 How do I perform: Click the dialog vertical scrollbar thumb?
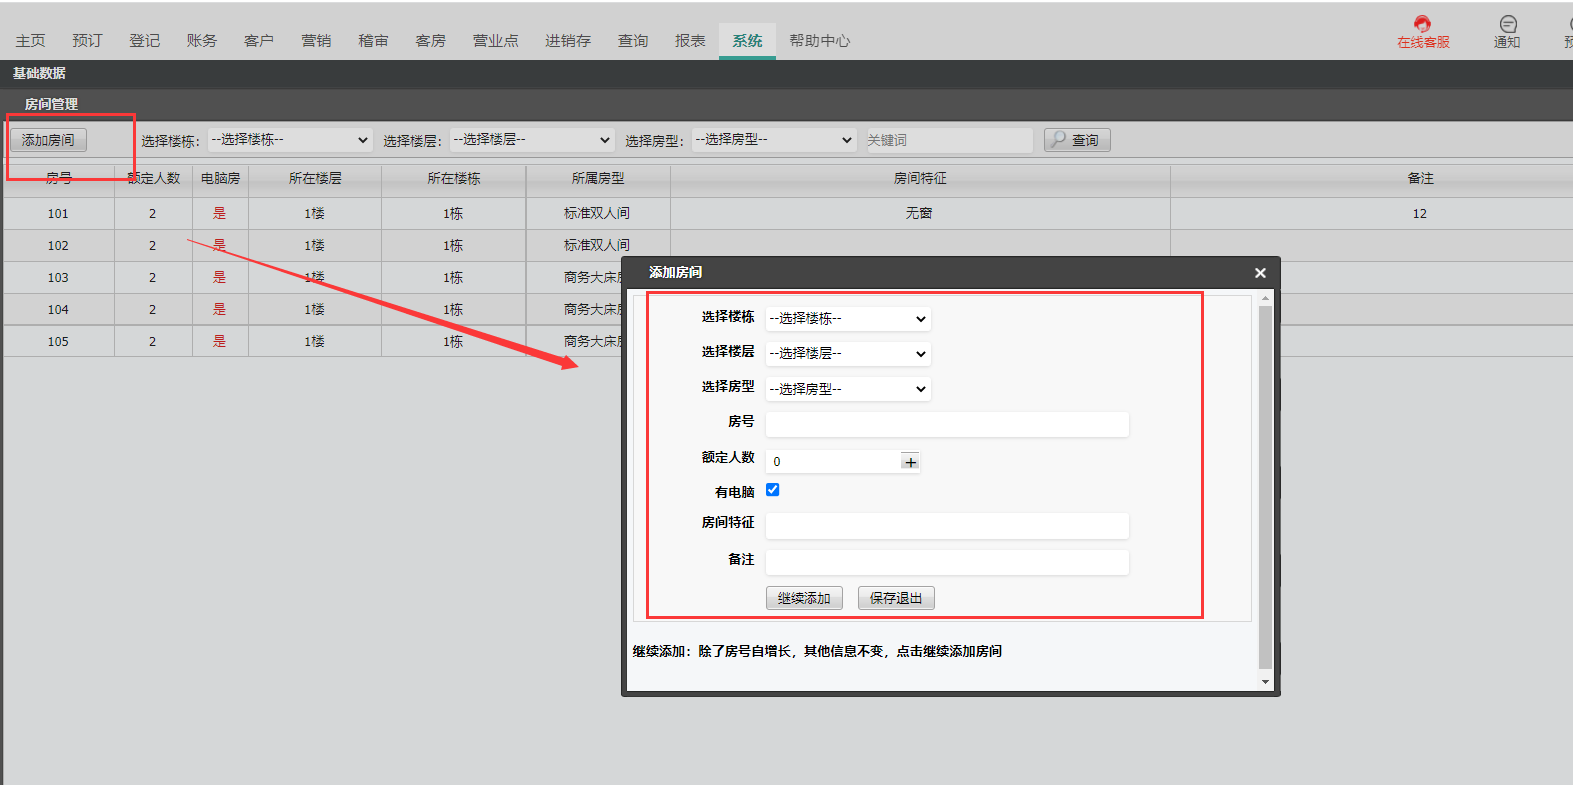click(1265, 487)
